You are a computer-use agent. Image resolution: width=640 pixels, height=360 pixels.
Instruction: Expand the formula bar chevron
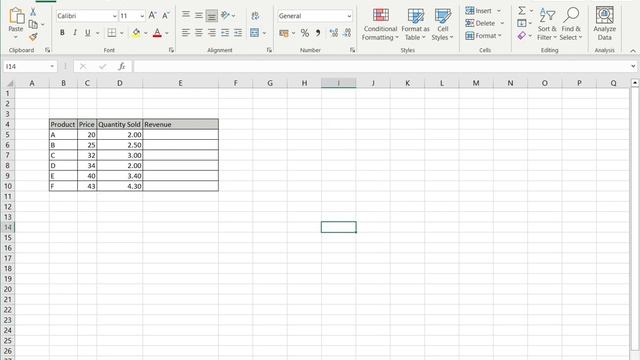tap(633, 67)
